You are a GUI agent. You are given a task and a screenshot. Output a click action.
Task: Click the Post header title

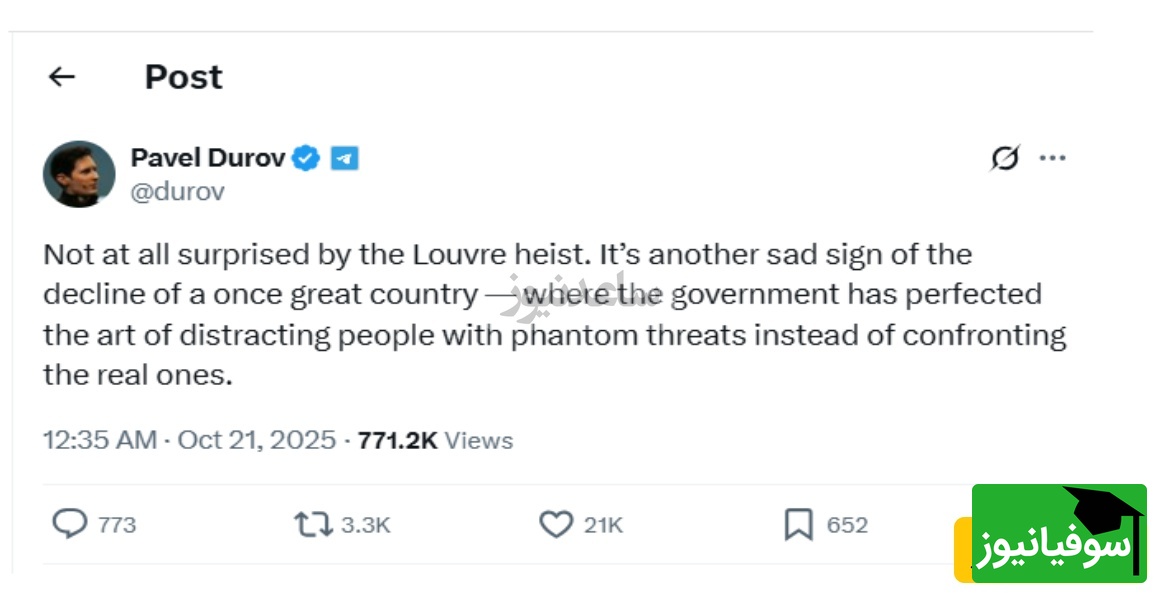[183, 77]
